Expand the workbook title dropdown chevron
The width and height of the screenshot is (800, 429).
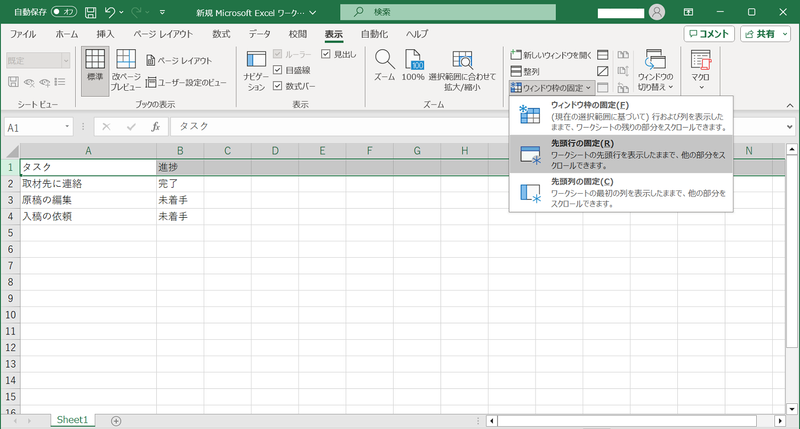click(313, 13)
